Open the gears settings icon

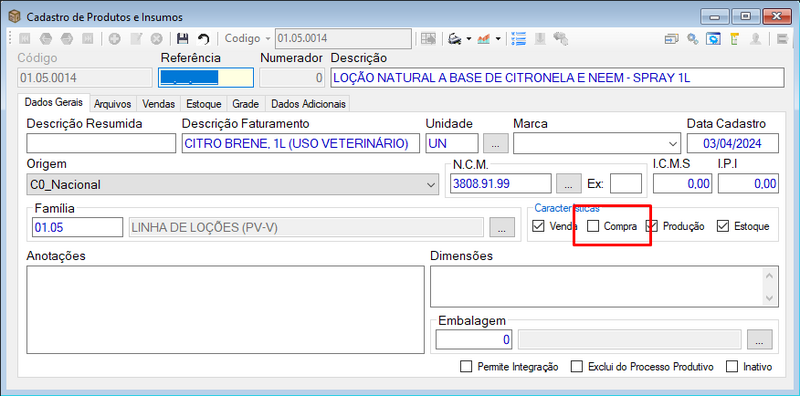(x=692, y=39)
